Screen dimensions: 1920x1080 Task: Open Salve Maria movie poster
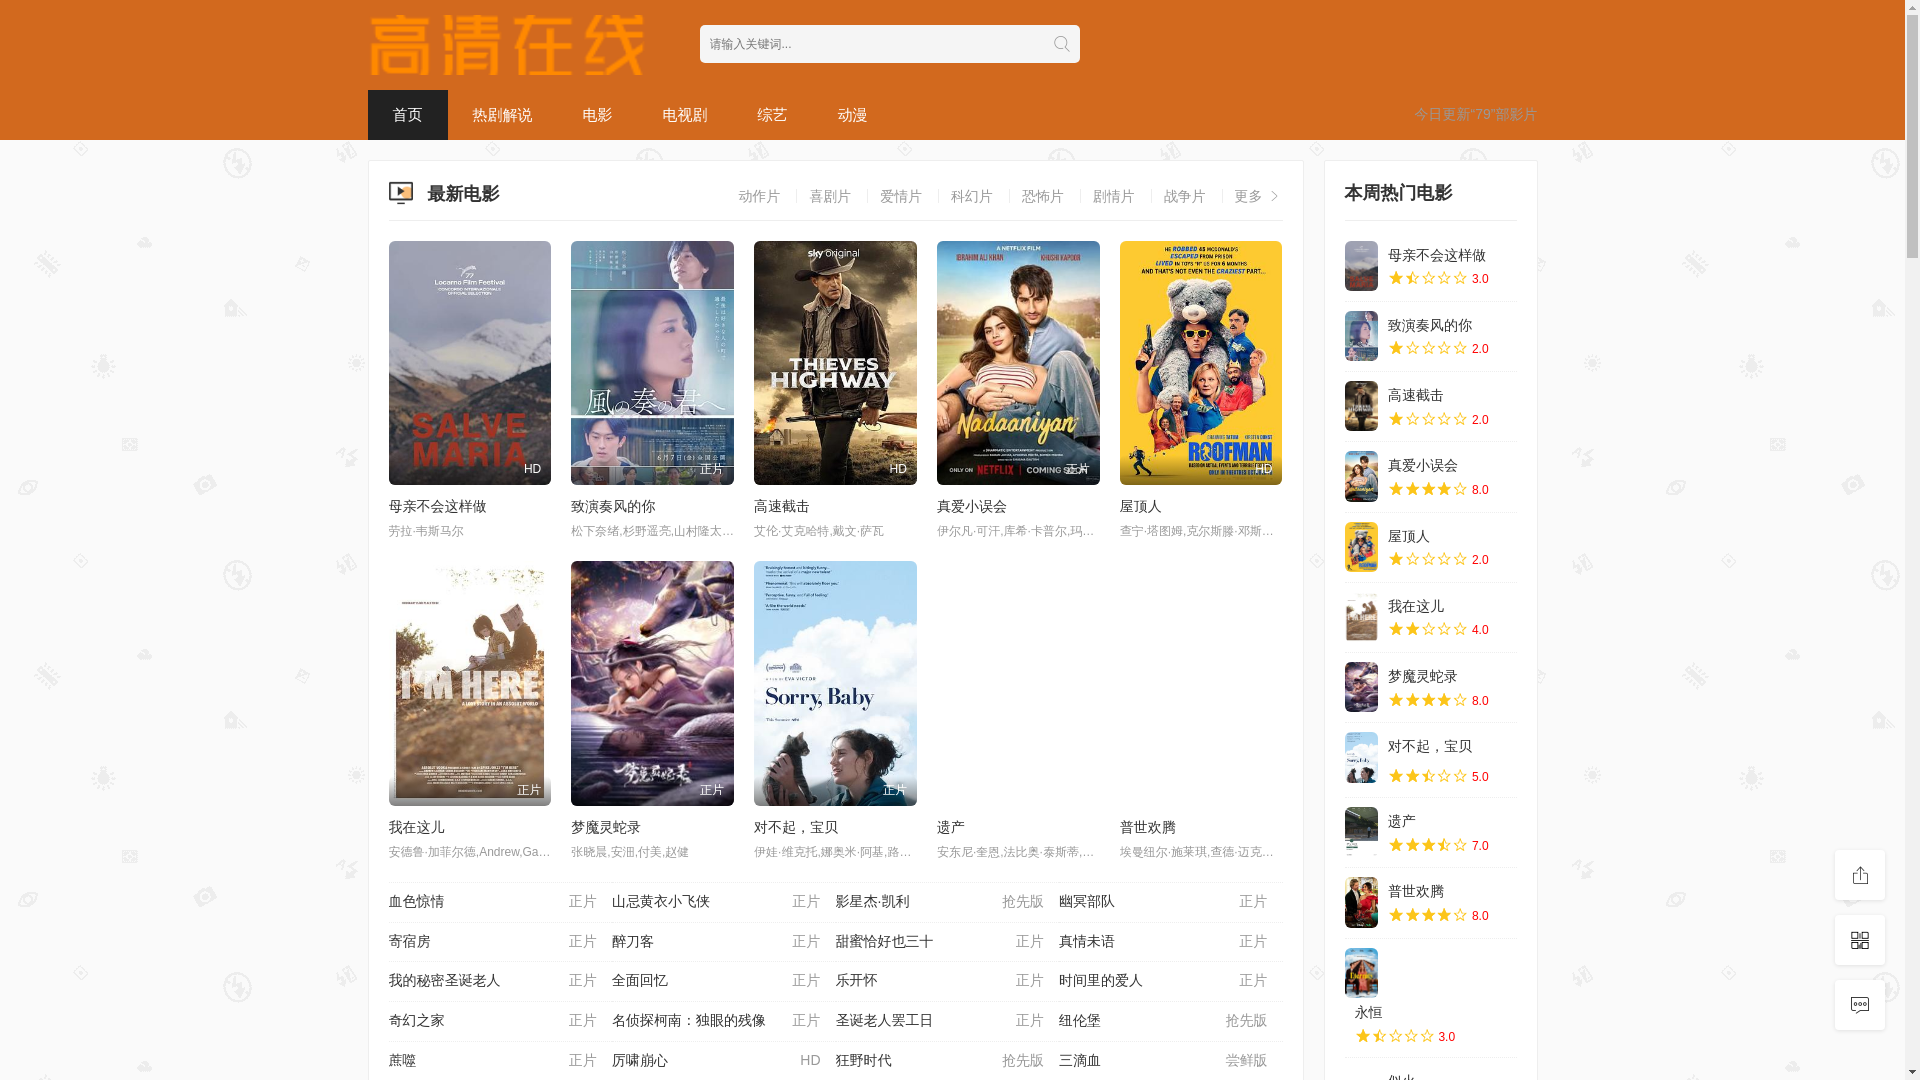point(469,363)
